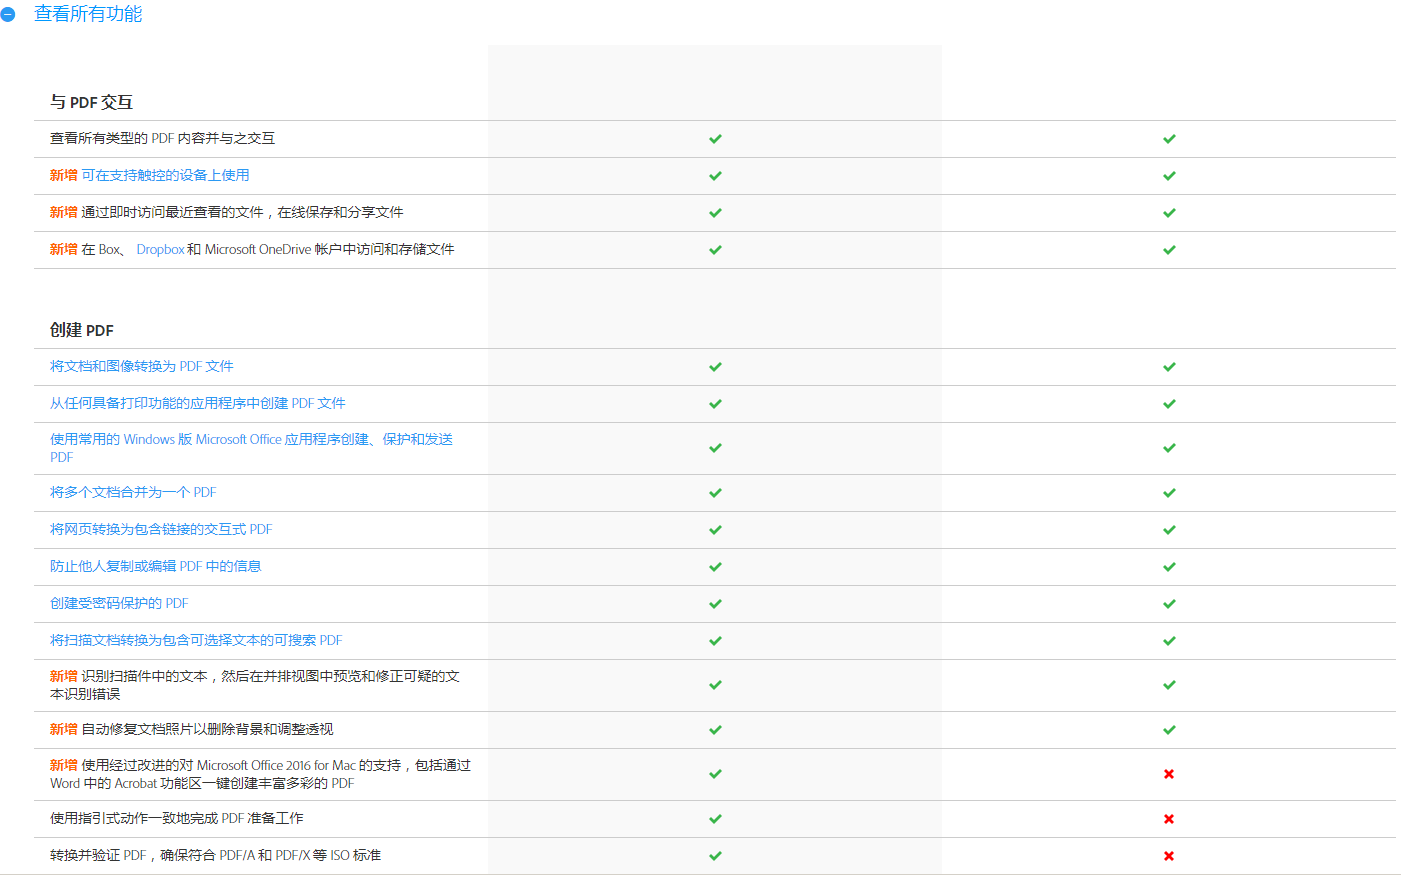The image size is (1401, 875).
Task: Click first-column checkmark for 将文档和图像转换为 PDF row
Action: 715,367
